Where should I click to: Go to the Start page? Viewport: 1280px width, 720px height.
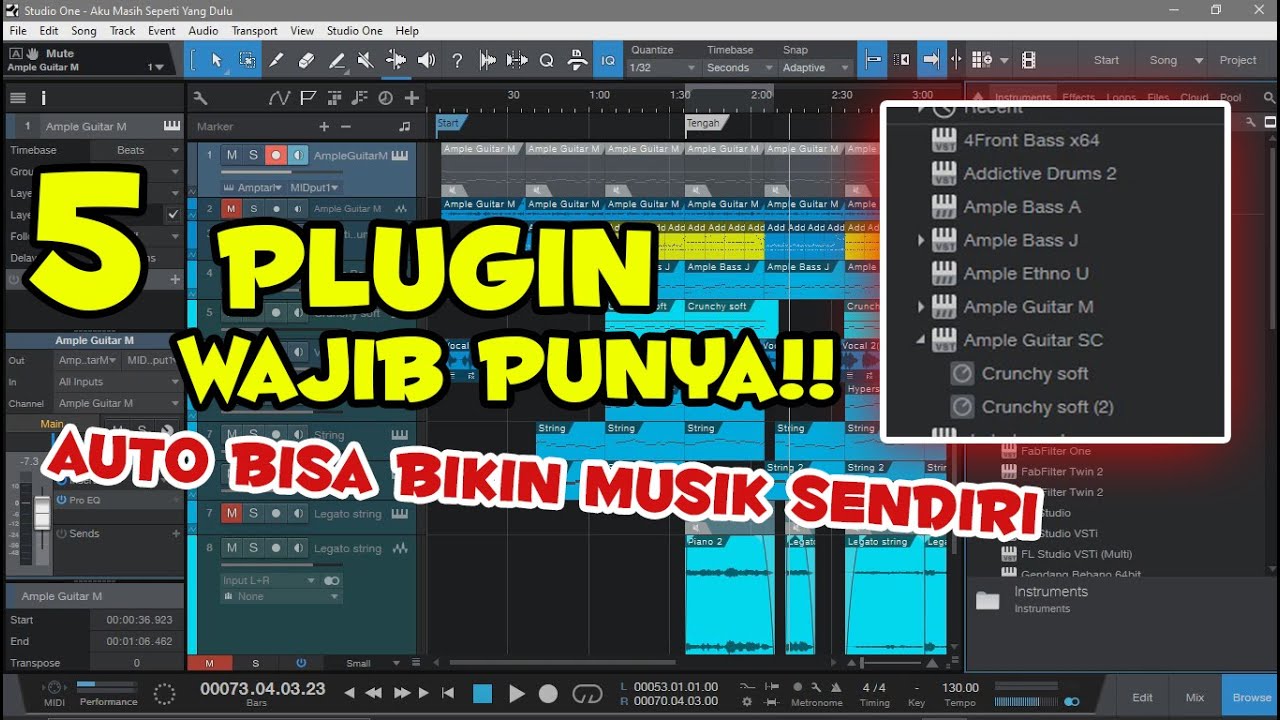(1106, 60)
